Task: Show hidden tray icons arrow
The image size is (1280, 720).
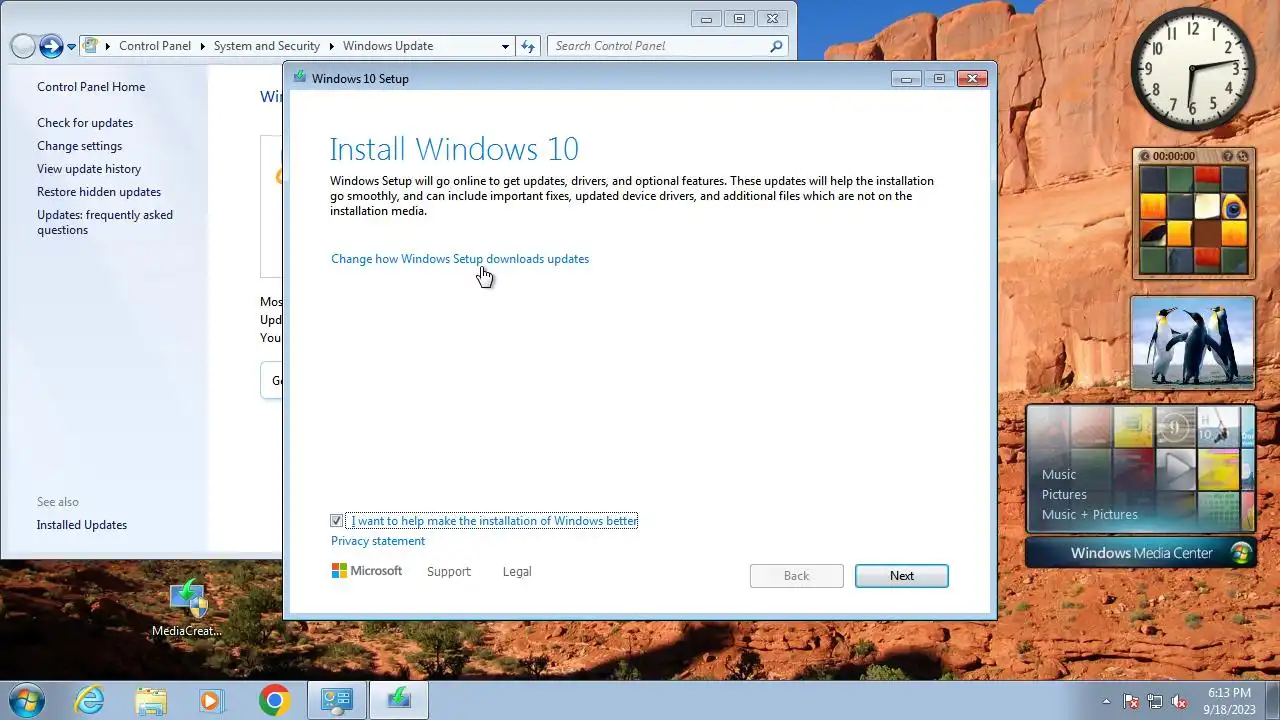Action: click(1106, 701)
